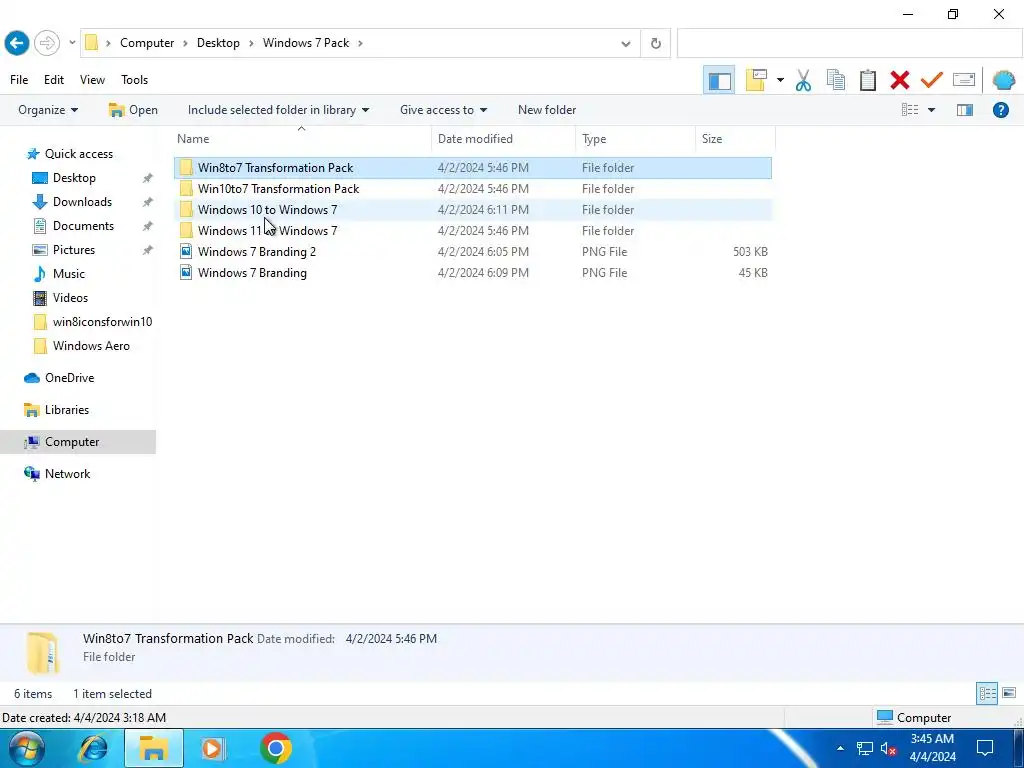Click the Open button in command bar
The height and width of the screenshot is (768, 1024).
coord(133,110)
